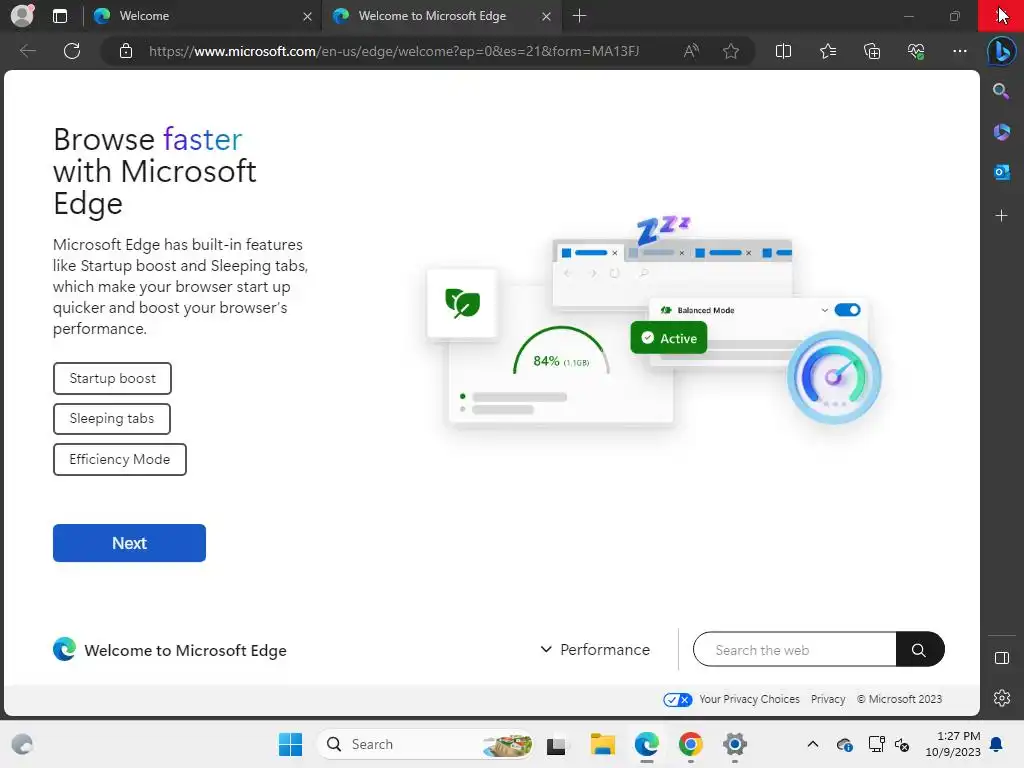Customize sidebar with plus icon
The image size is (1024, 768).
coord(1001,216)
